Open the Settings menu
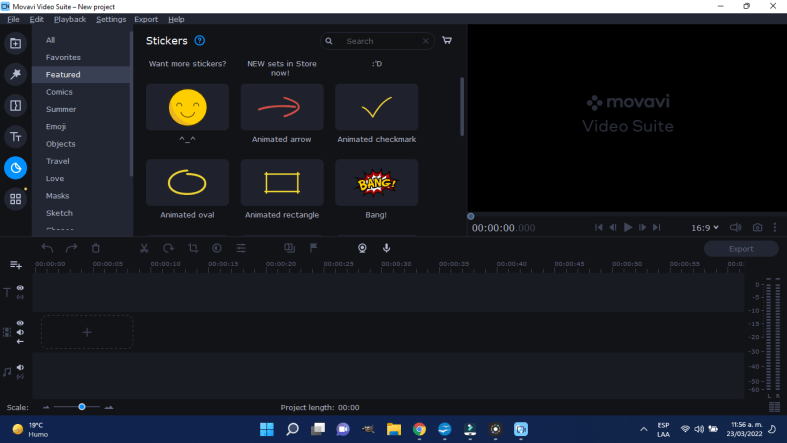 111,19
